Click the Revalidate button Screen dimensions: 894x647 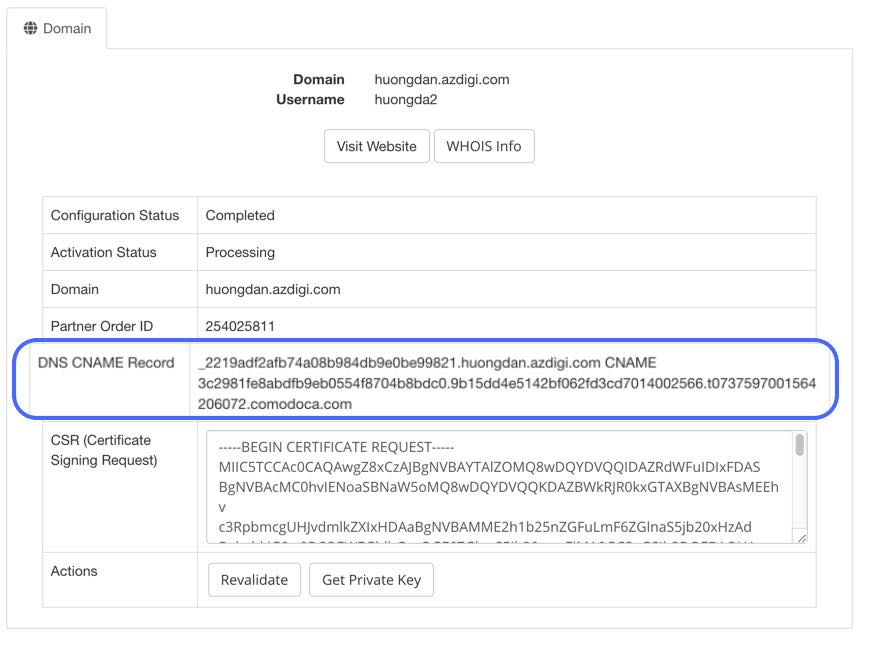[x=254, y=580]
